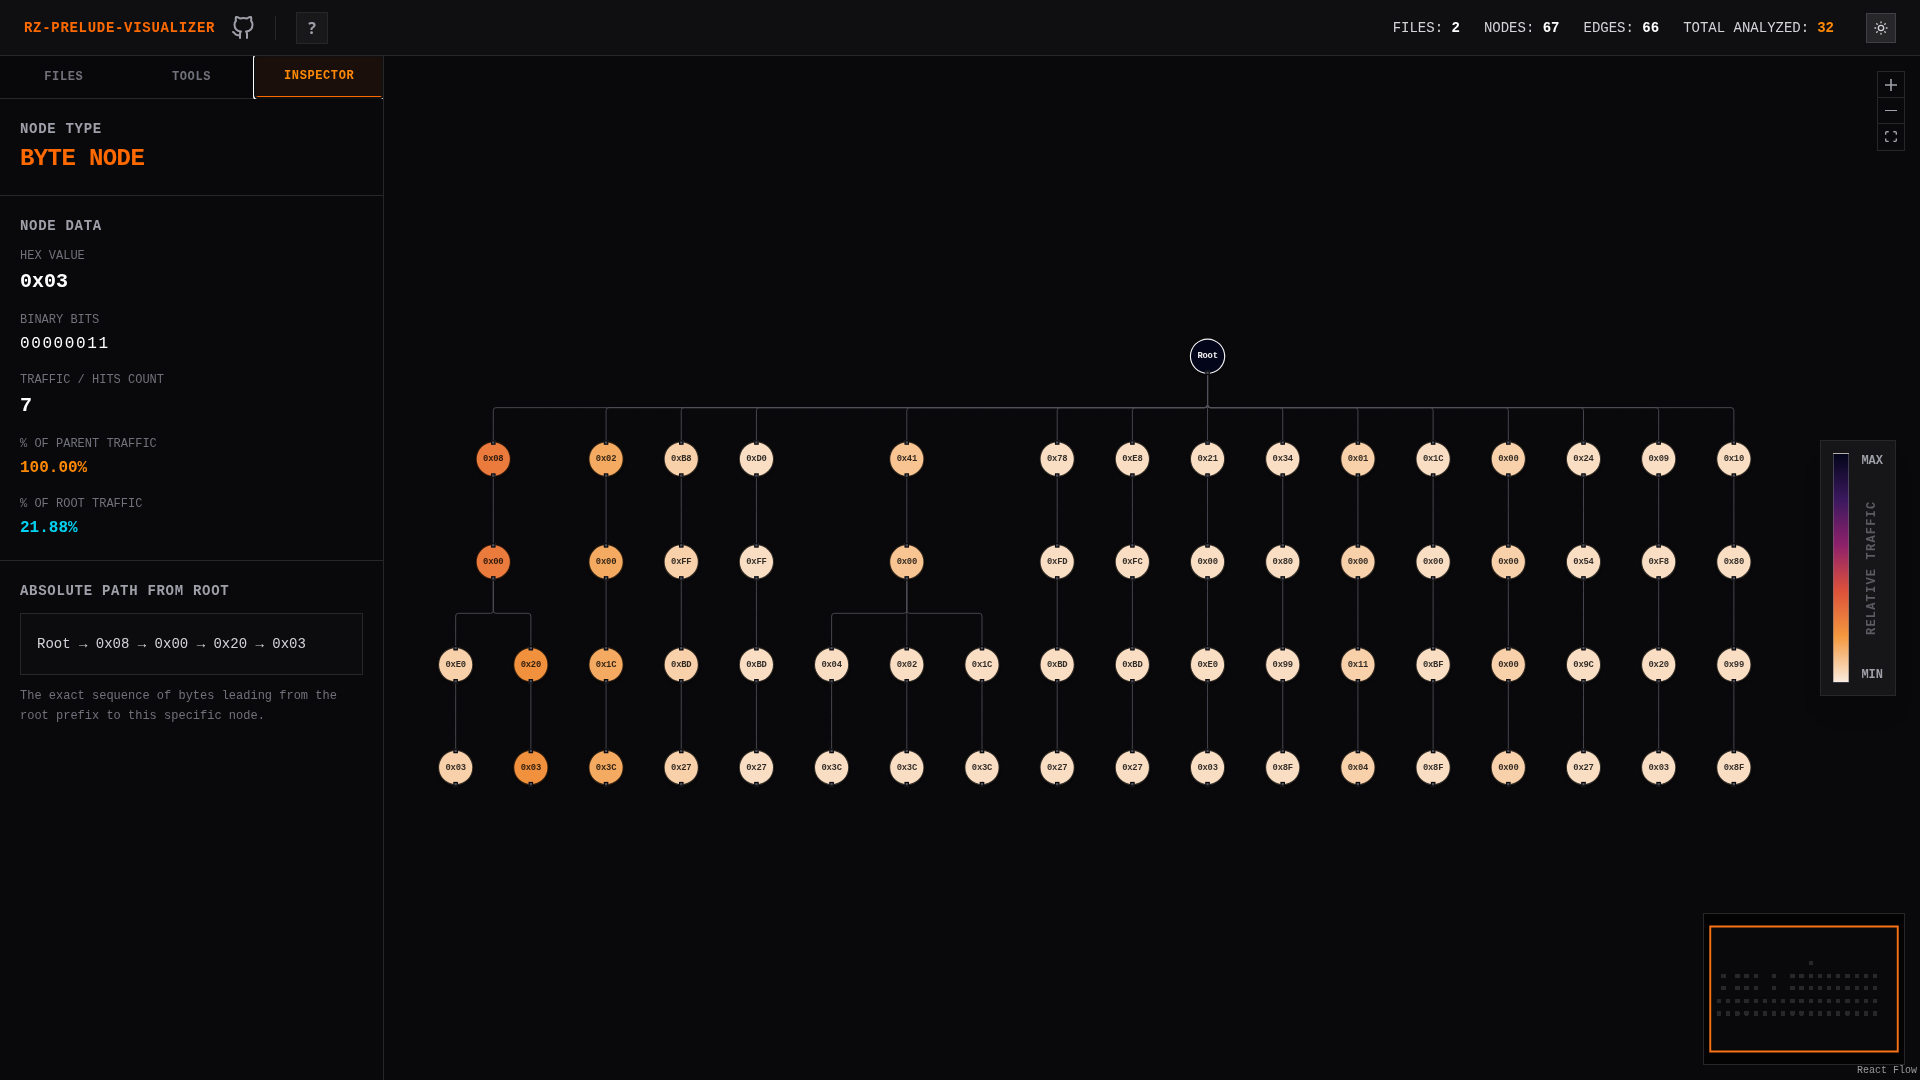Viewport: 1920px width, 1080px height.
Task: Select first-row node 0x41
Action: (x=907, y=459)
